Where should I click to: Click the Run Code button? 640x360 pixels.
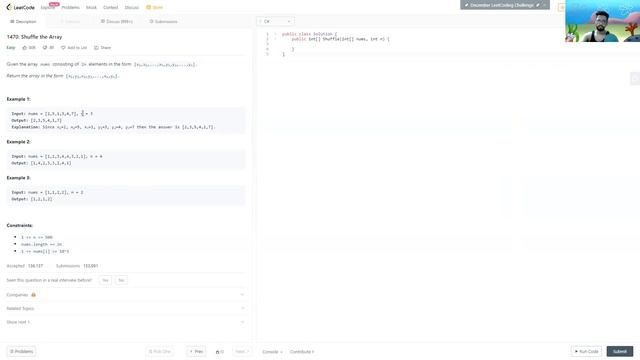586,351
